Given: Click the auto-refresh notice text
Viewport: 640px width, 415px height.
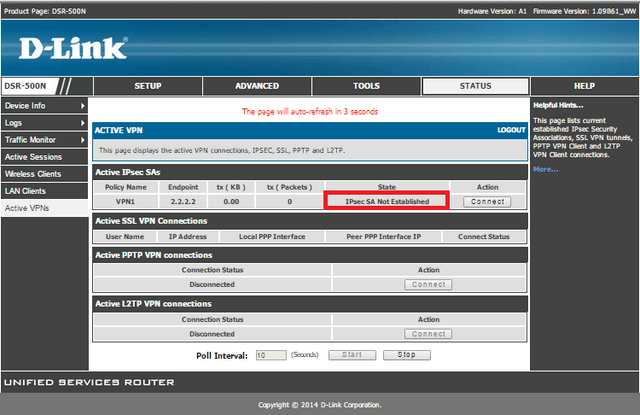Looking at the screenshot, I should 310,111.
